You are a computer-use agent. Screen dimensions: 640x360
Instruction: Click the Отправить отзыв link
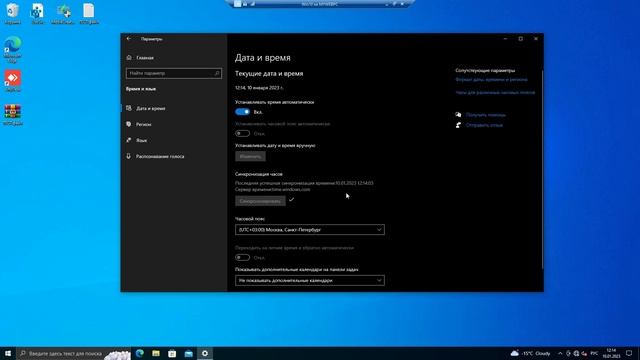(484, 125)
